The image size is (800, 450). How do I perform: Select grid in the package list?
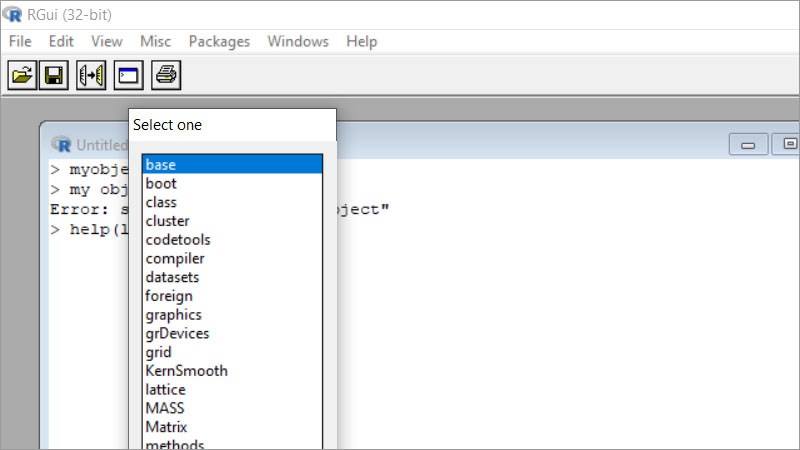point(232,352)
